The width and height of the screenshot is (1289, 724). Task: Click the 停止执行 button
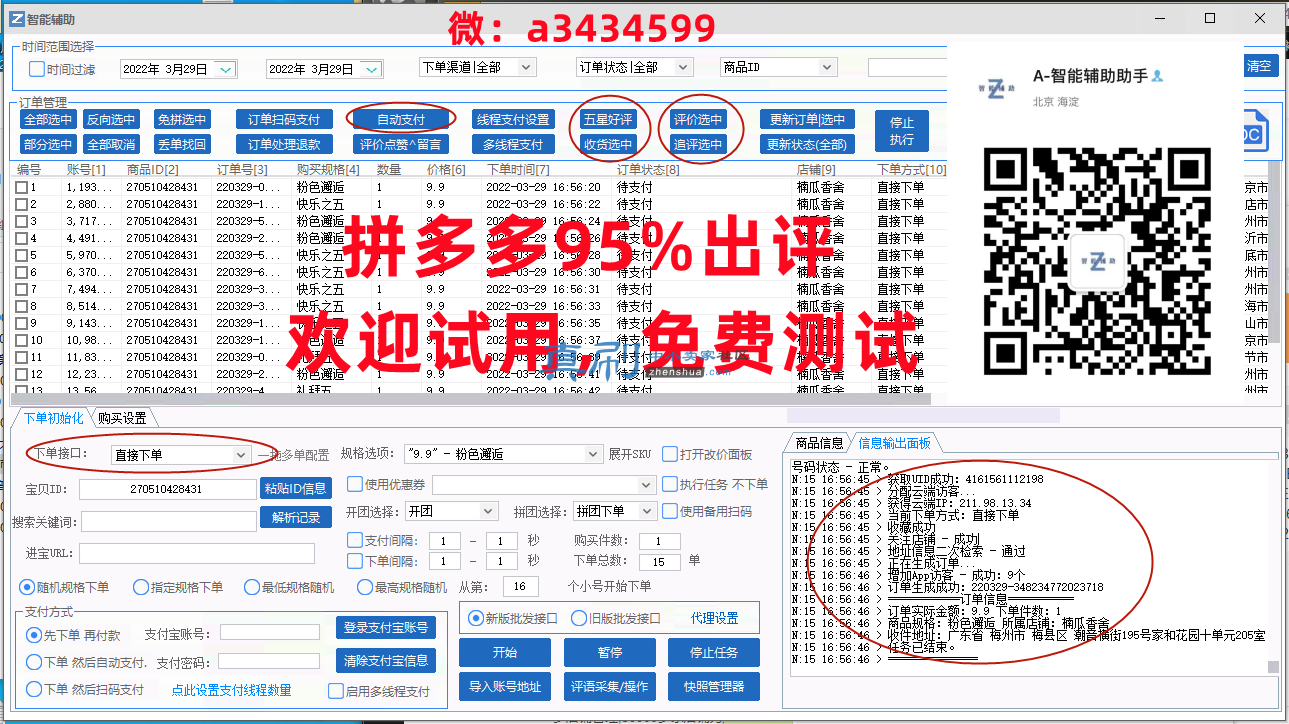coord(902,132)
